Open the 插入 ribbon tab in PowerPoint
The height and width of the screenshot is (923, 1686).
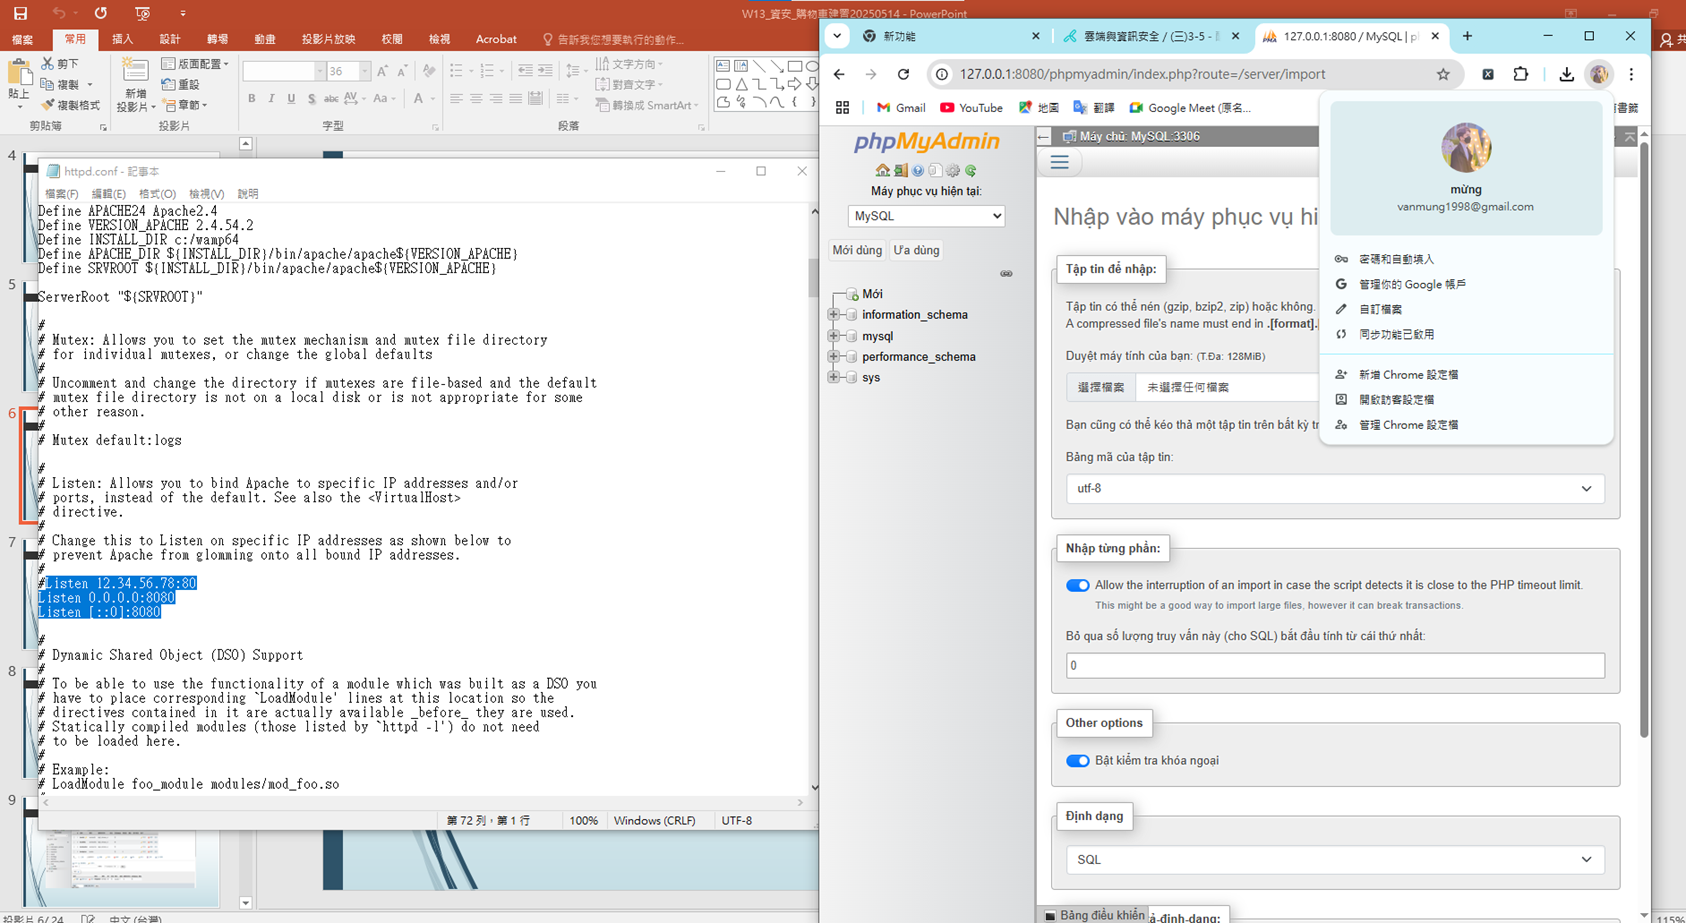(122, 39)
